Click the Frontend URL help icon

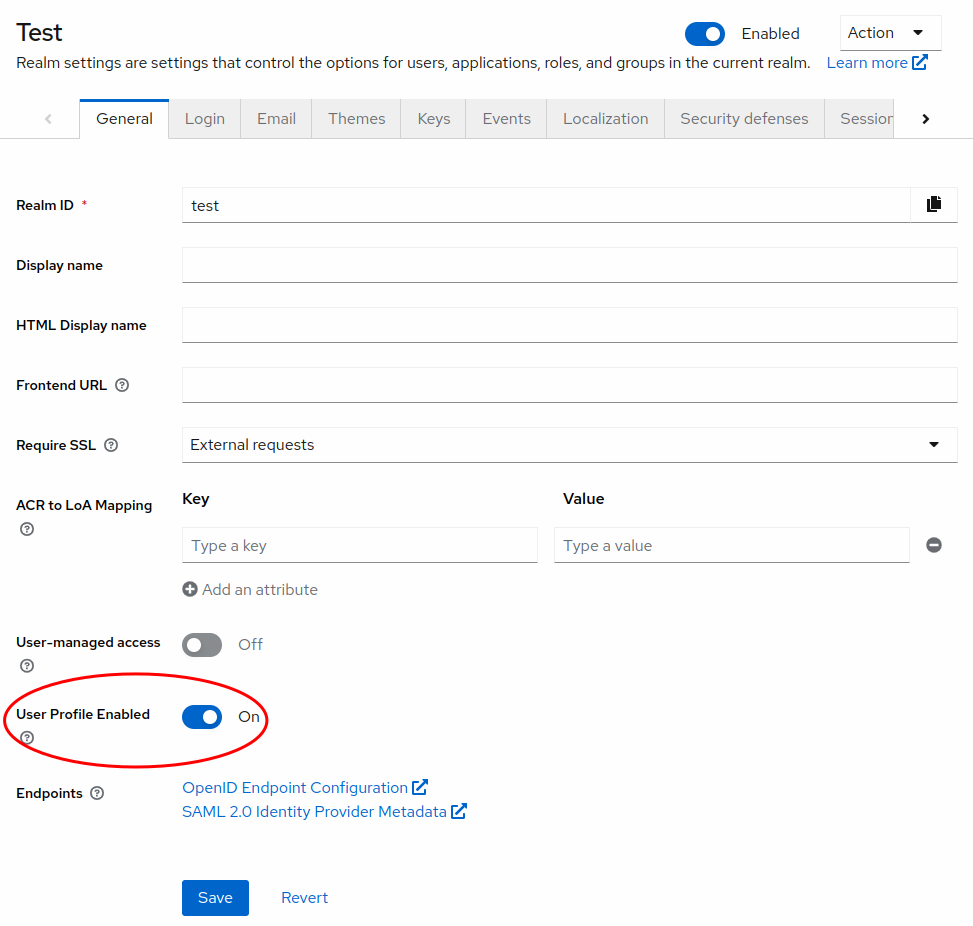(122, 385)
